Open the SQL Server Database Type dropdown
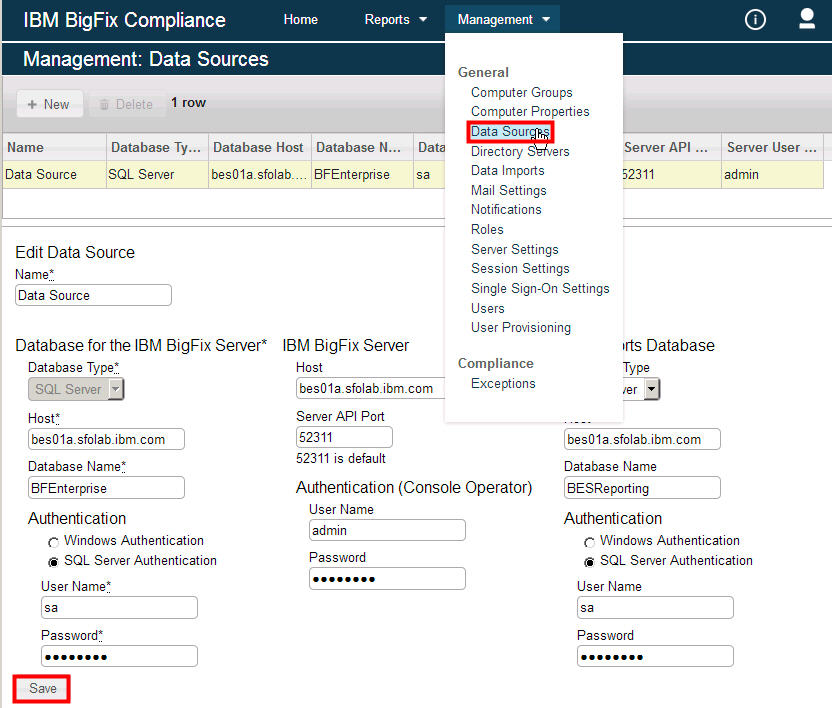 coord(76,389)
